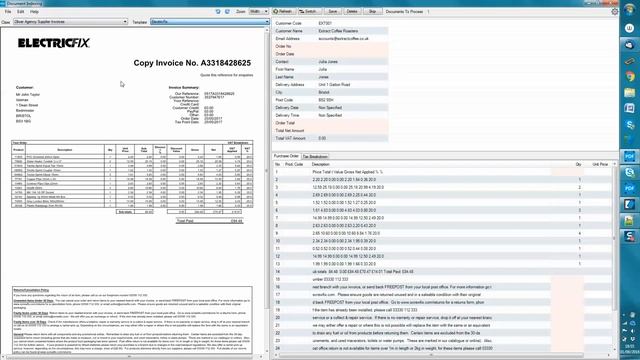The width and height of the screenshot is (640, 360).
Task: Click the invoice line items table in preview
Action: click(x=132, y=174)
